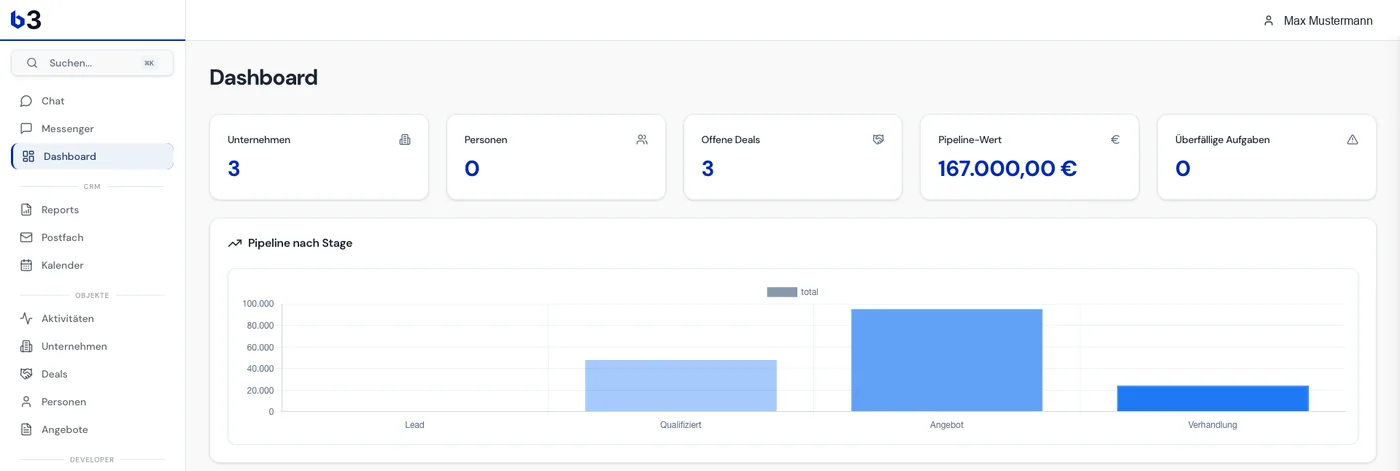Click the ⌘K shortcut badge

coord(149,63)
